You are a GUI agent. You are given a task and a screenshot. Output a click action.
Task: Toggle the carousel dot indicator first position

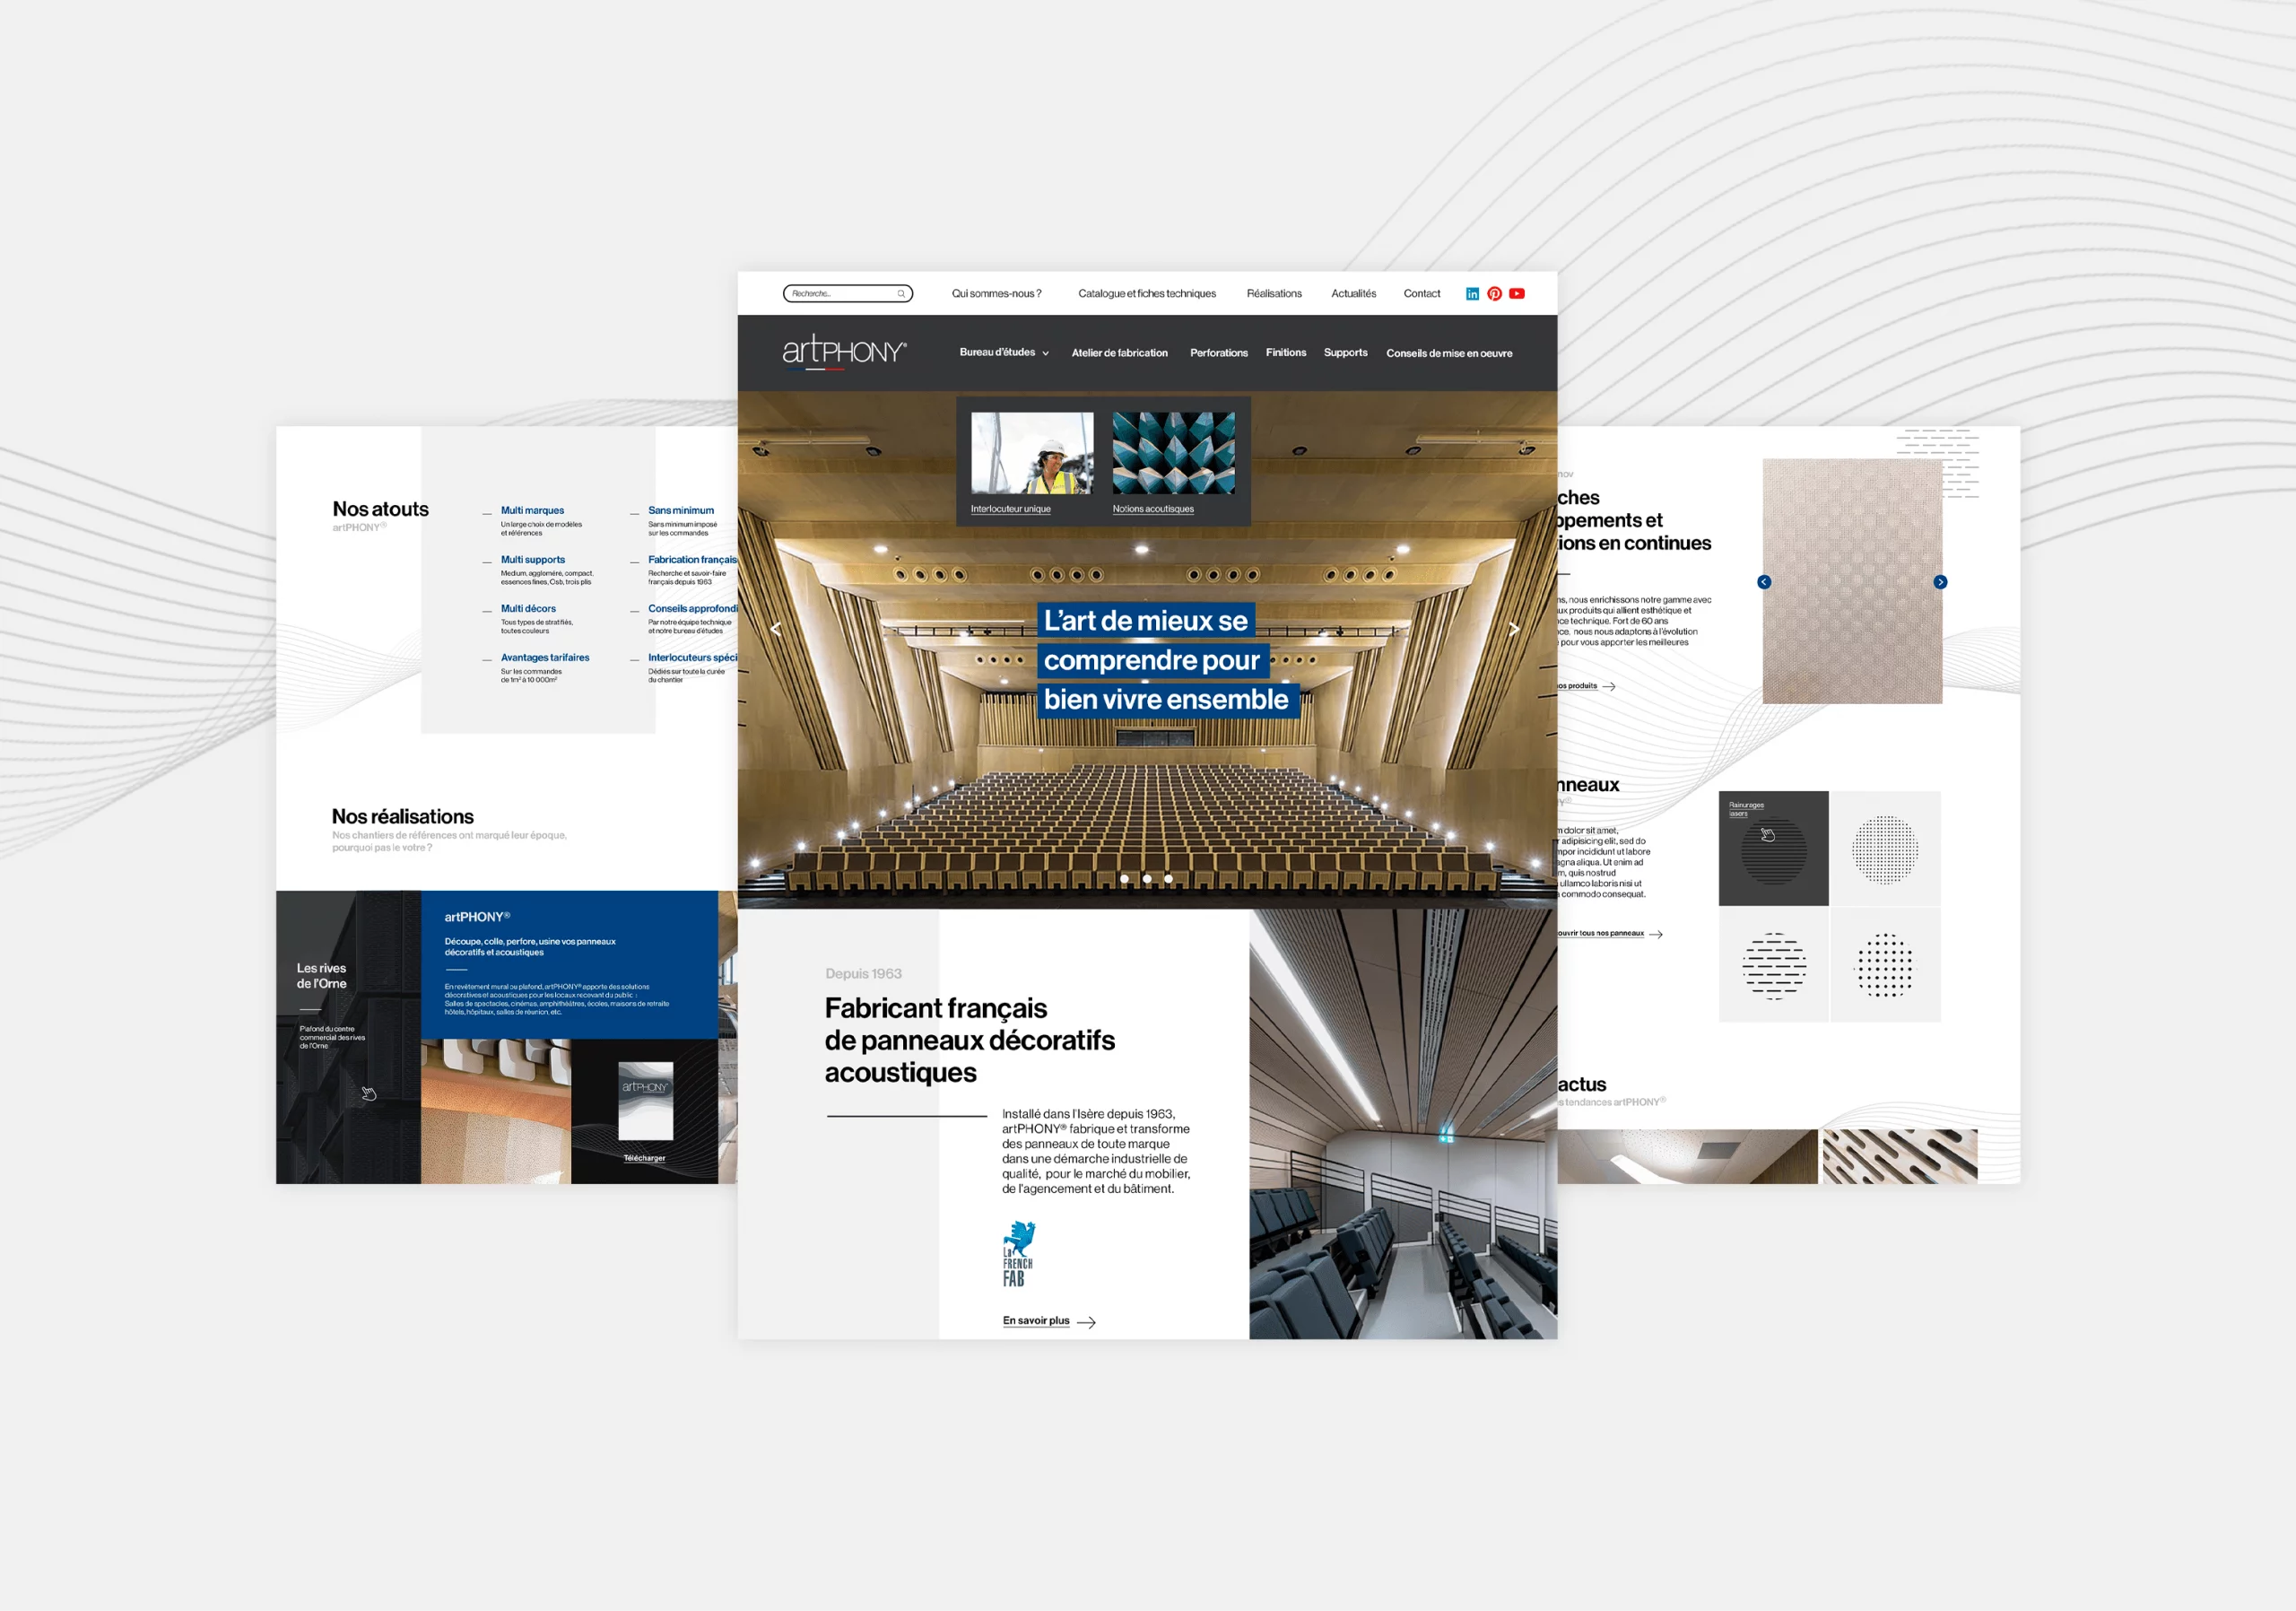pyautogui.click(x=1126, y=882)
